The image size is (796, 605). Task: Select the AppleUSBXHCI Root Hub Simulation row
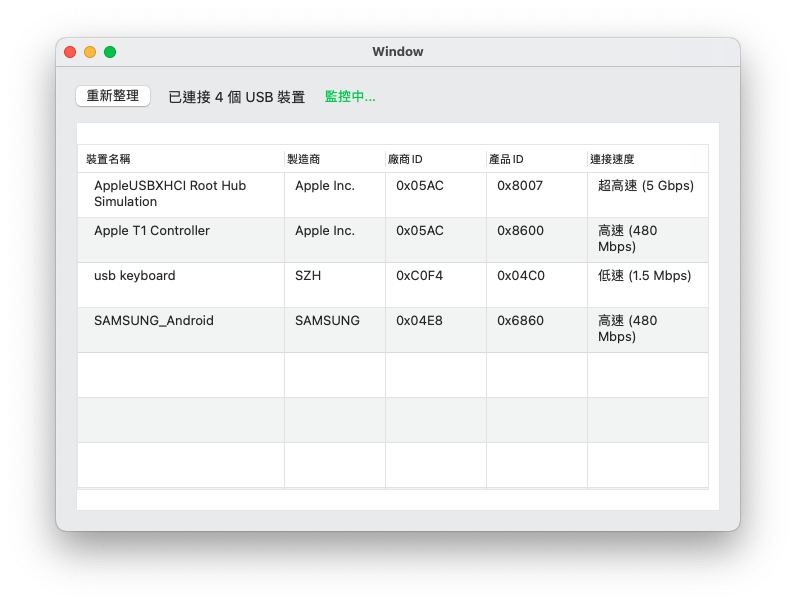[170, 194]
